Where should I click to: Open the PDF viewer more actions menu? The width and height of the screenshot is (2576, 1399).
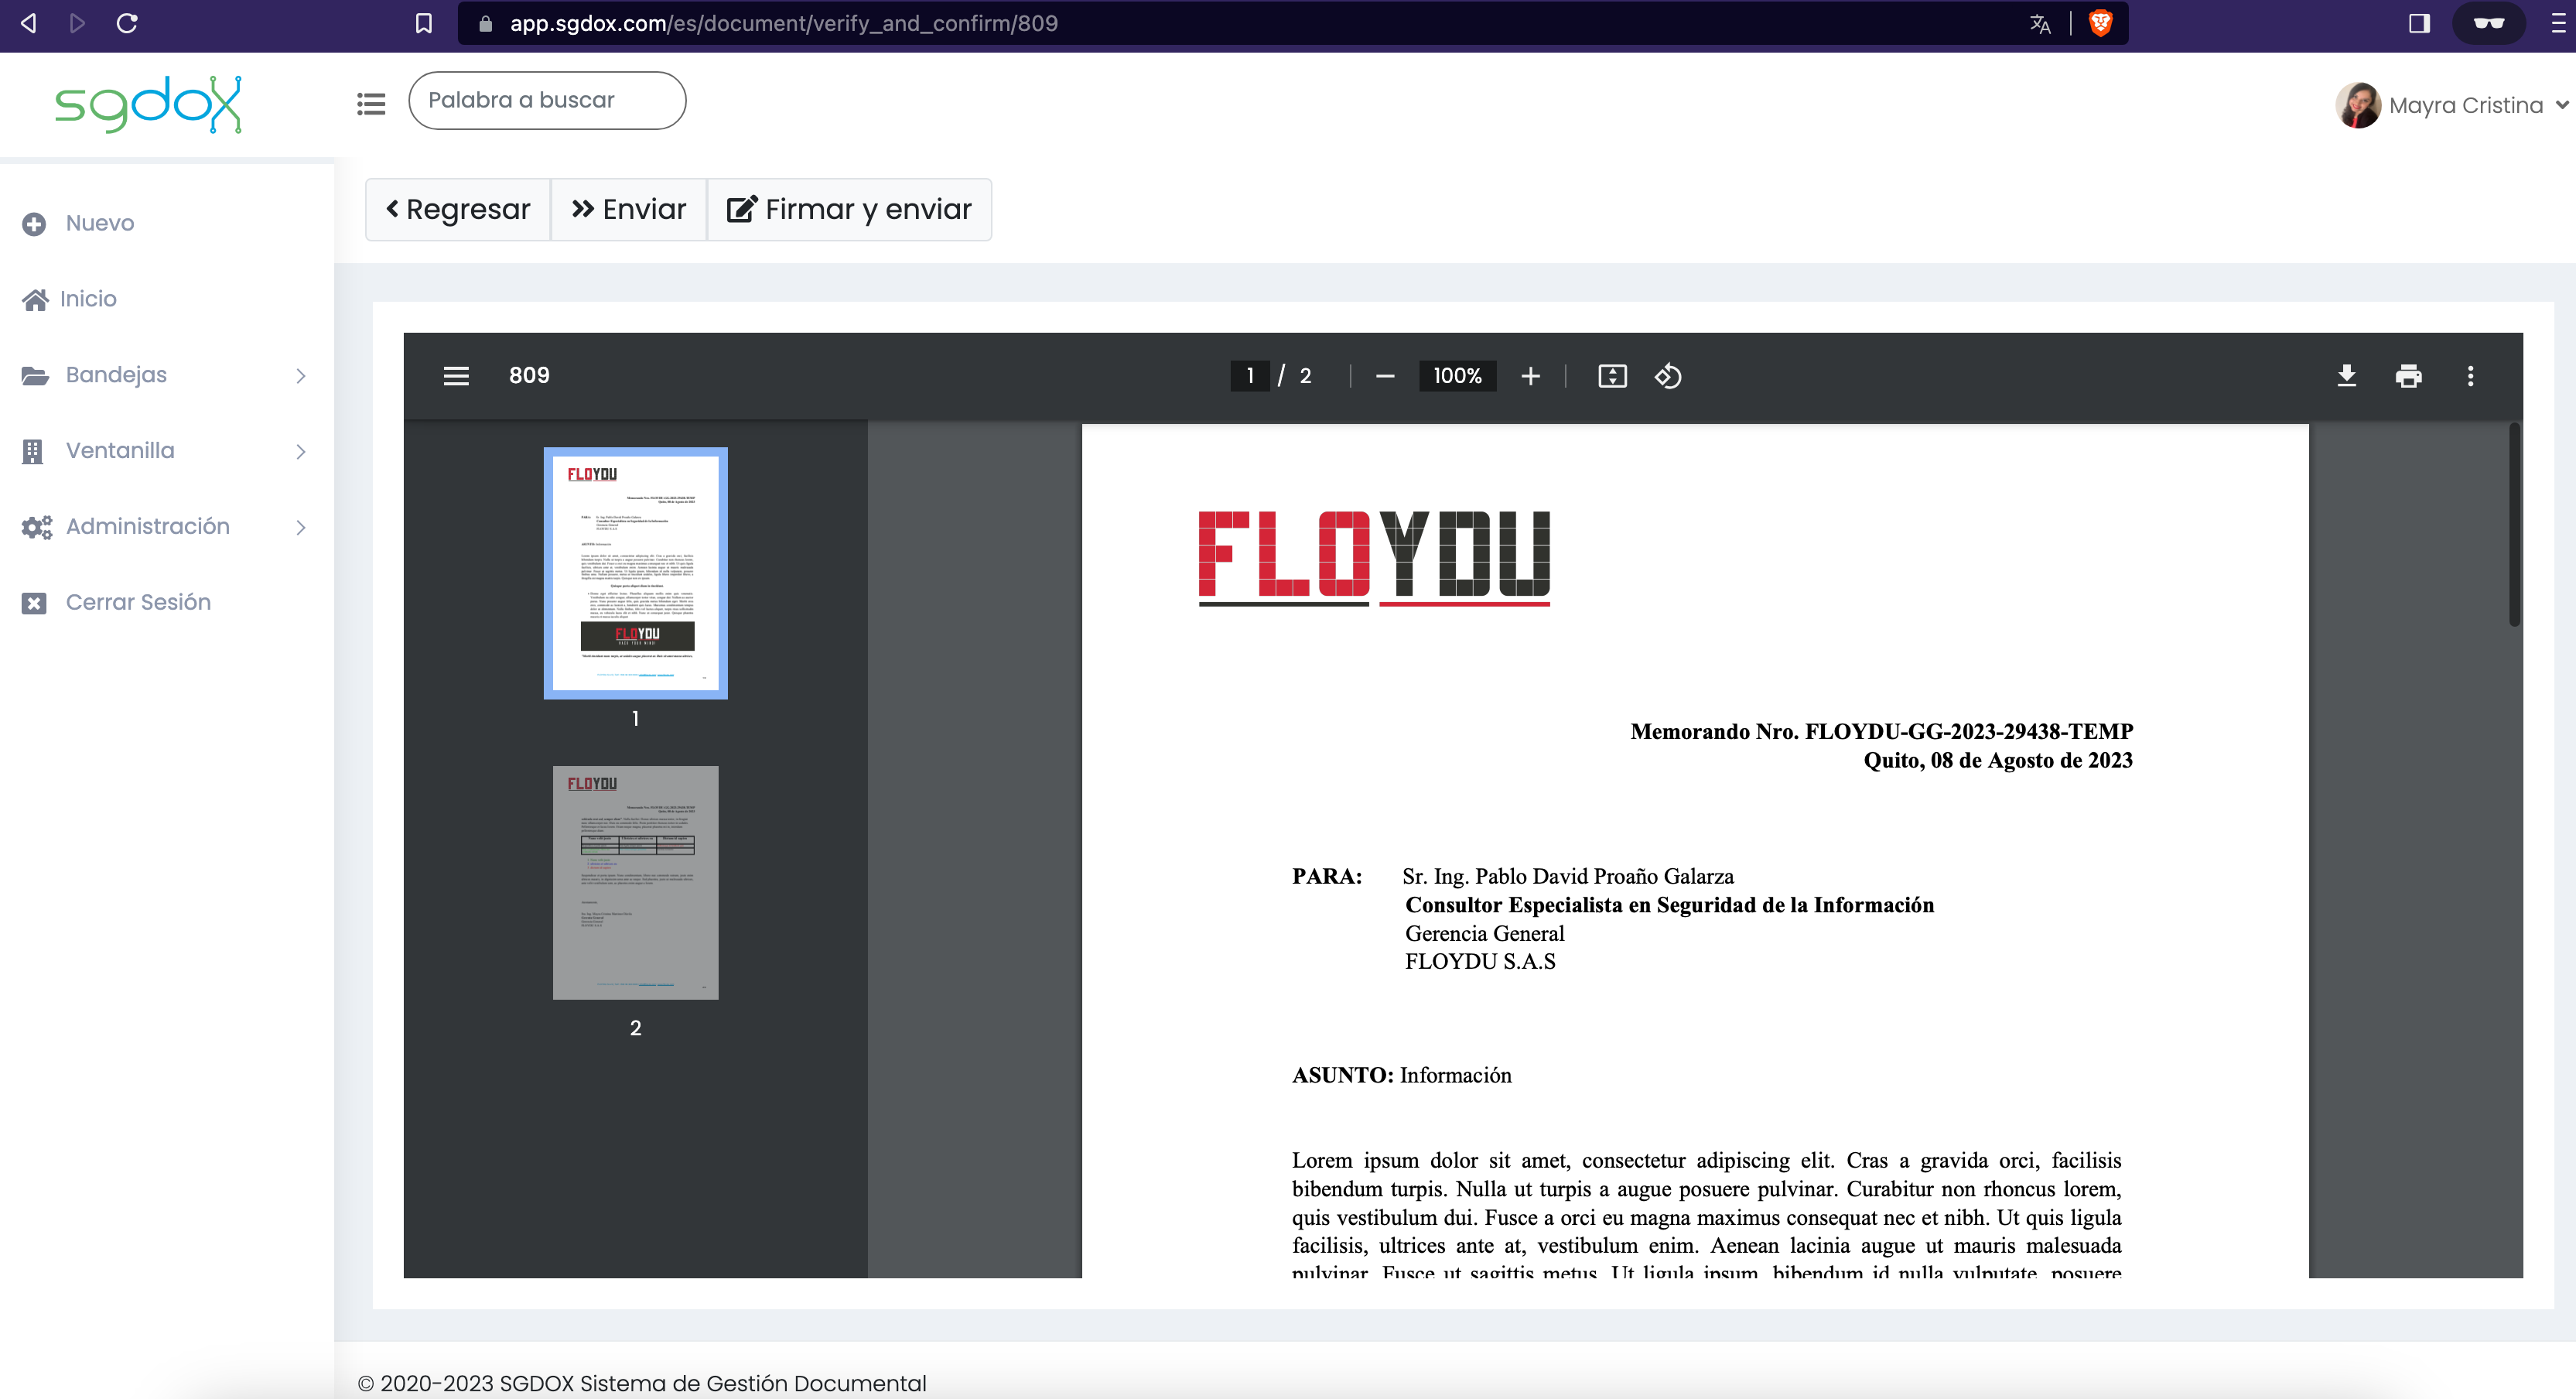2470,376
